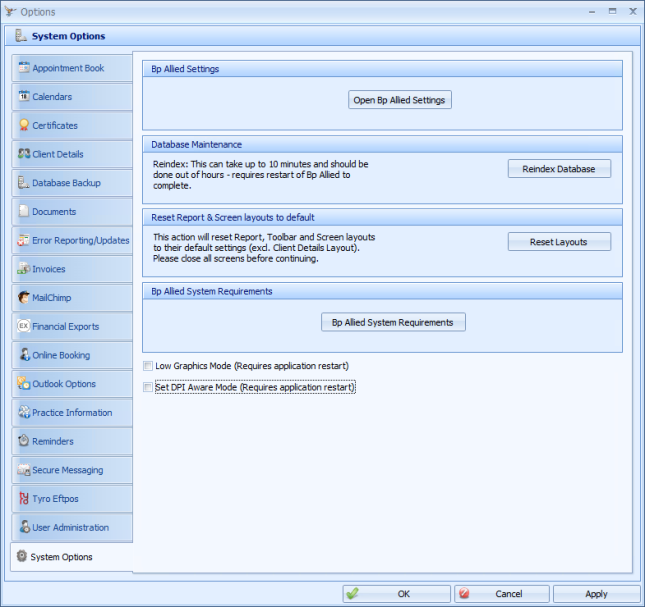Open the Calendars tab label

tap(52, 97)
